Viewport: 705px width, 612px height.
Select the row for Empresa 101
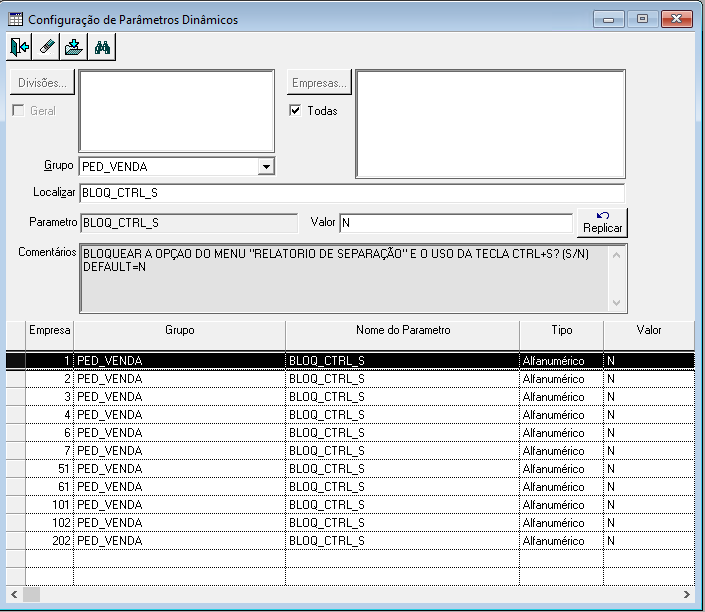point(350,505)
